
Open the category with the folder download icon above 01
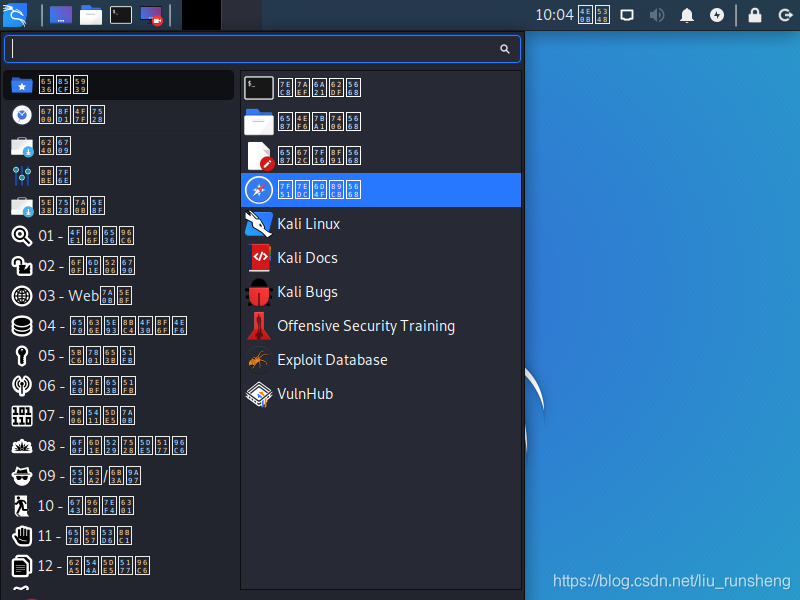[x=118, y=206]
